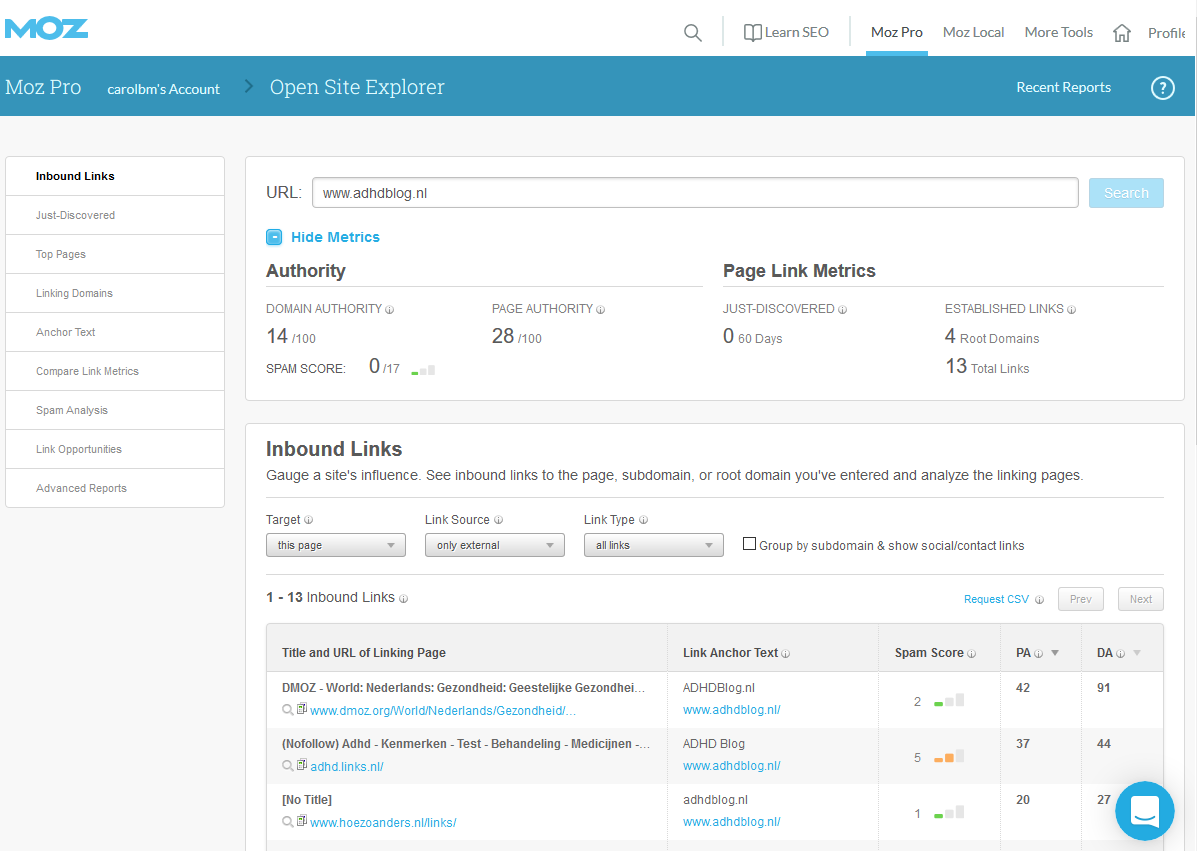1197x851 pixels.
Task: Click the Hide Metrics link
Action: [x=335, y=237]
